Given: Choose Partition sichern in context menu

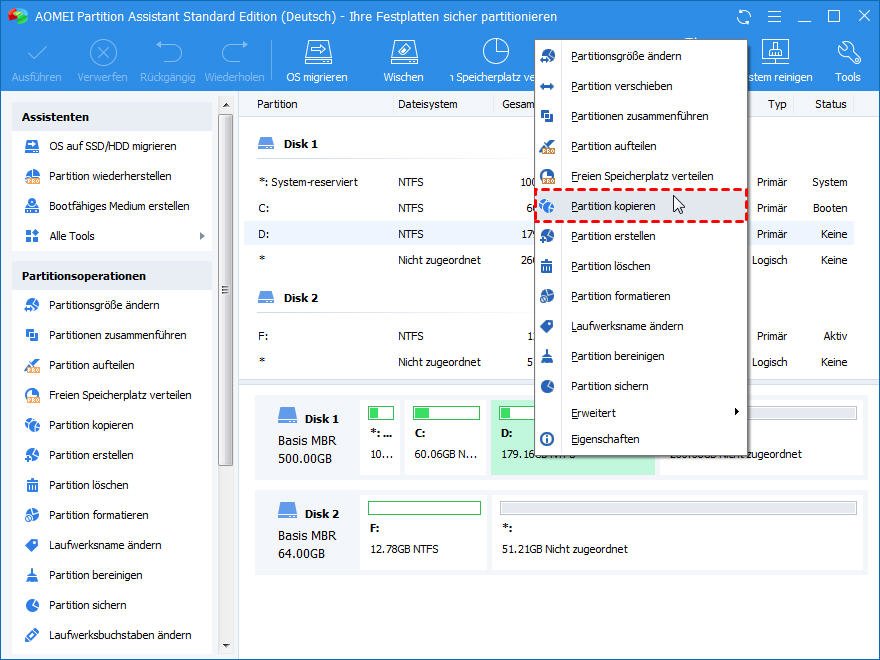Looking at the screenshot, I should pos(641,386).
